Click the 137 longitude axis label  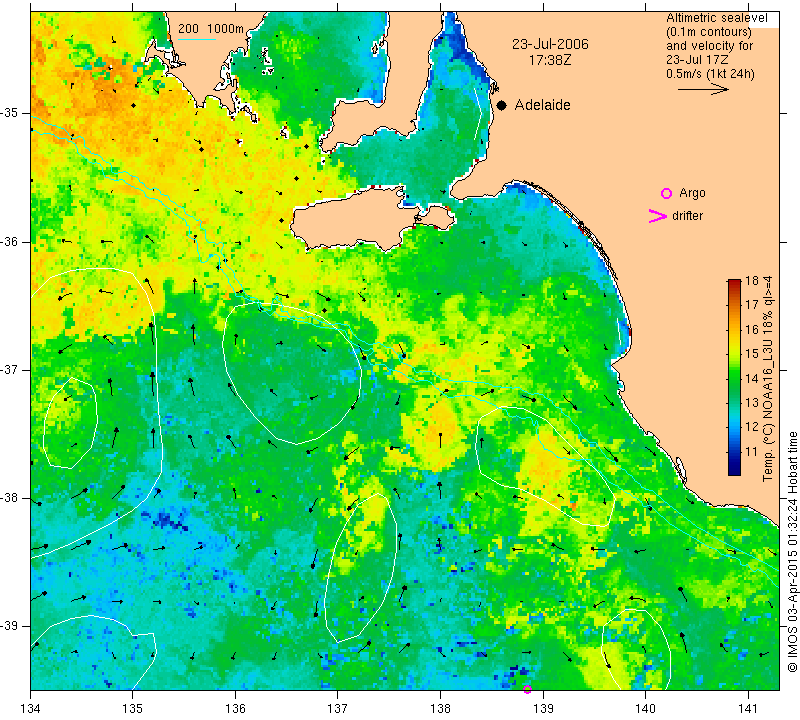338,709
